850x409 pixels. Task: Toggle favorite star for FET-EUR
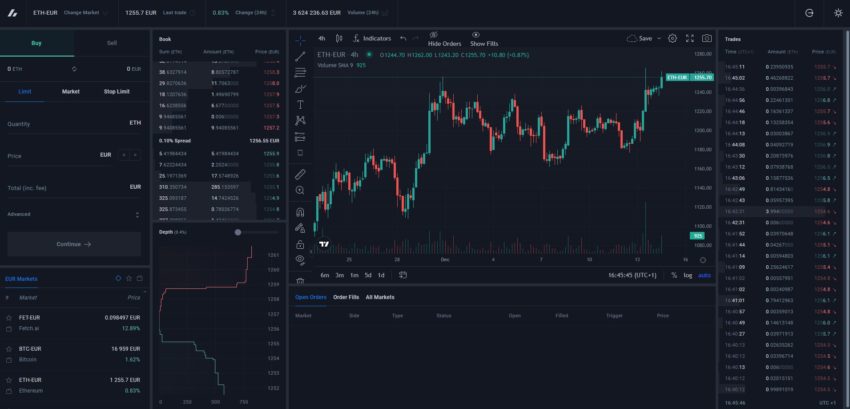coord(8,318)
